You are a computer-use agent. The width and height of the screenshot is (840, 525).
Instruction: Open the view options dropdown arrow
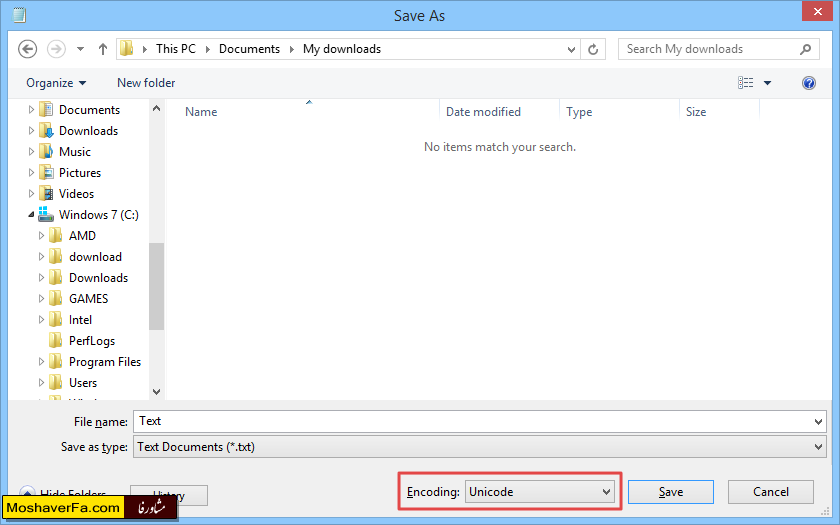click(x=767, y=83)
